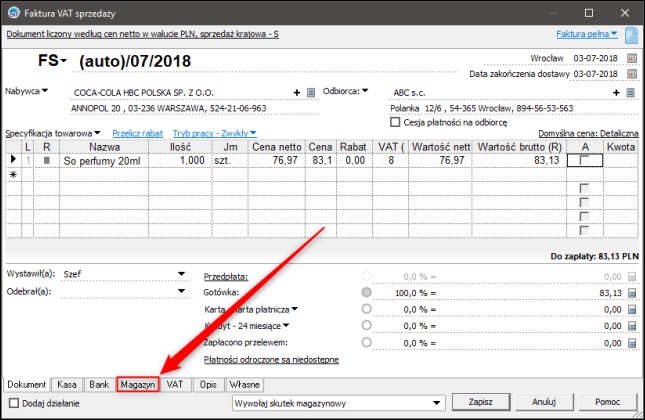The height and width of the screenshot is (420, 645).
Task: Enable Cesja płatności na odbiorcę
Action: [x=395, y=122]
